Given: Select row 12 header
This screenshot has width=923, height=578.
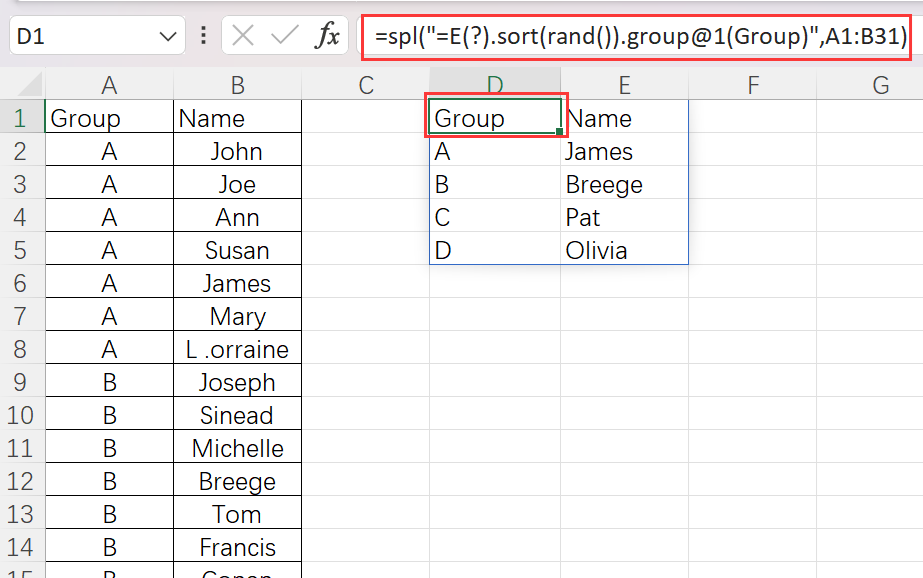Looking at the screenshot, I should [22, 481].
